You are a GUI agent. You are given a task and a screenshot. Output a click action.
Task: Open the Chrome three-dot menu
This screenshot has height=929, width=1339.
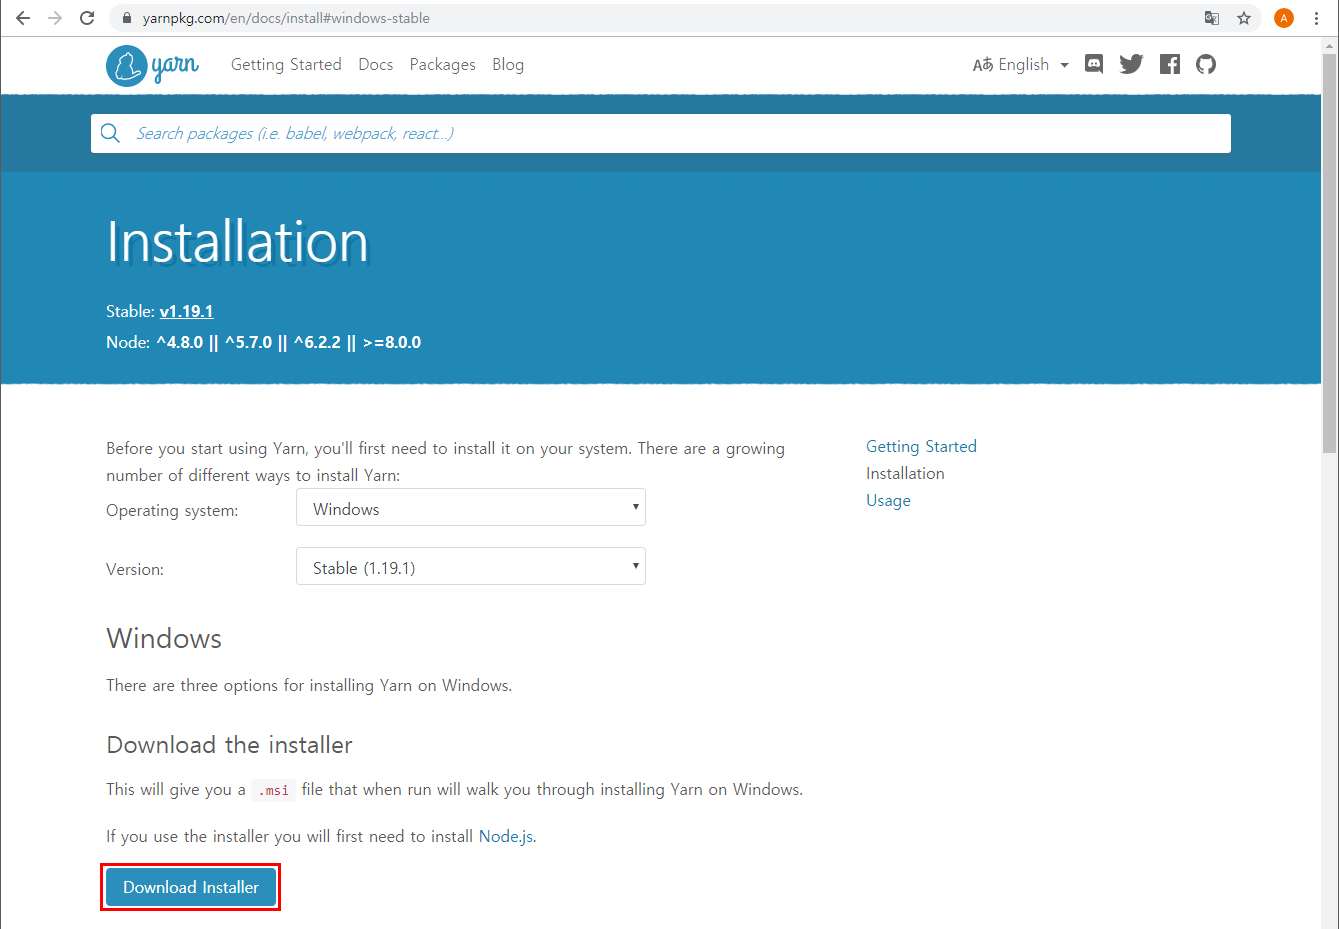1316,18
